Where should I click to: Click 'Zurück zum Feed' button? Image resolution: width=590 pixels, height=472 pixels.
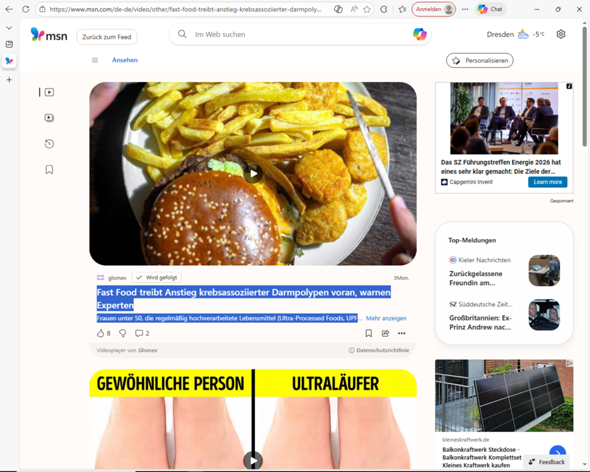click(107, 37)
